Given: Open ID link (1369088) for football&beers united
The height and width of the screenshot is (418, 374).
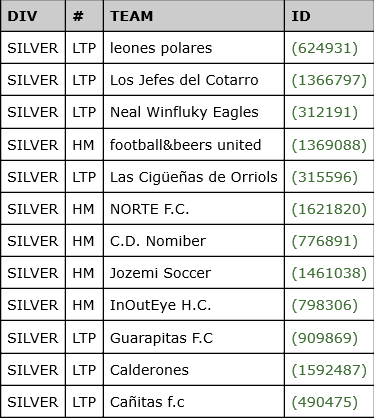Looking at the screenshot, I should pyautogui.click(x=329, y=145).
